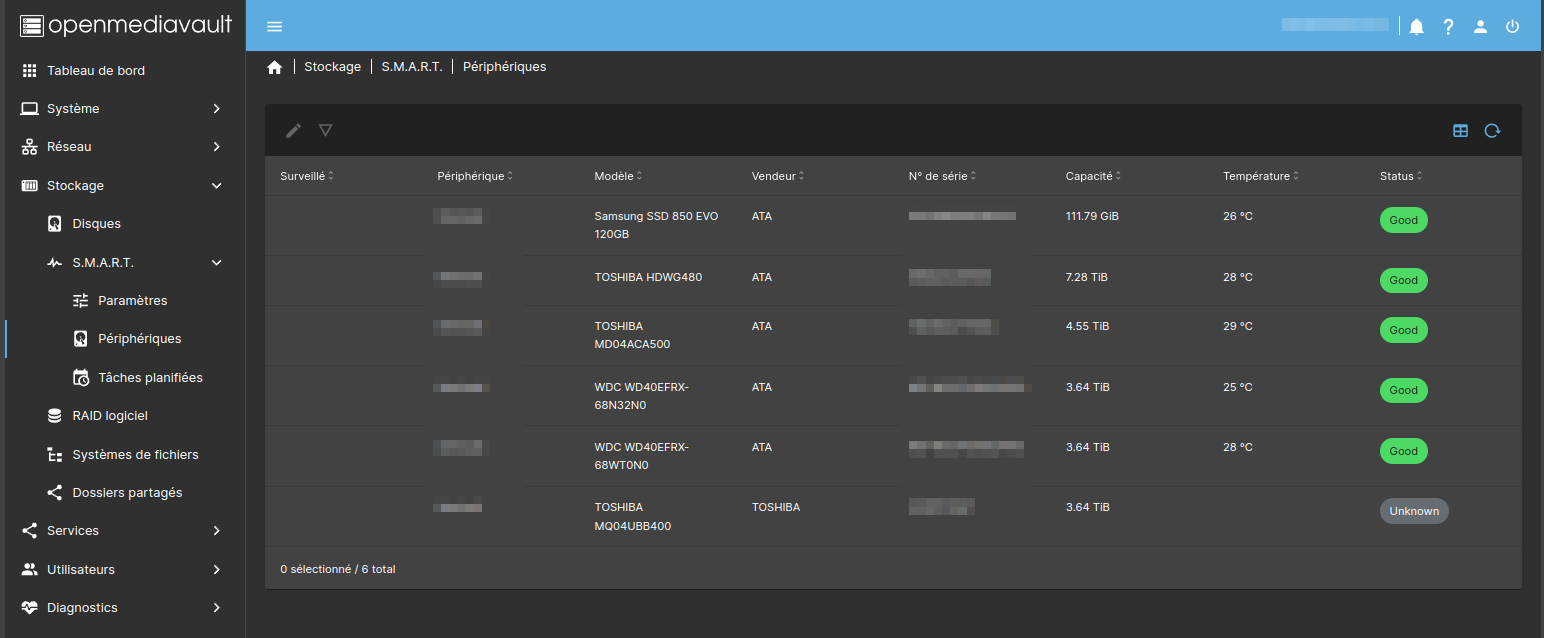Open Tâches planifiées in the sidebar
The image size is (1544, 638).
coord(150,377)
